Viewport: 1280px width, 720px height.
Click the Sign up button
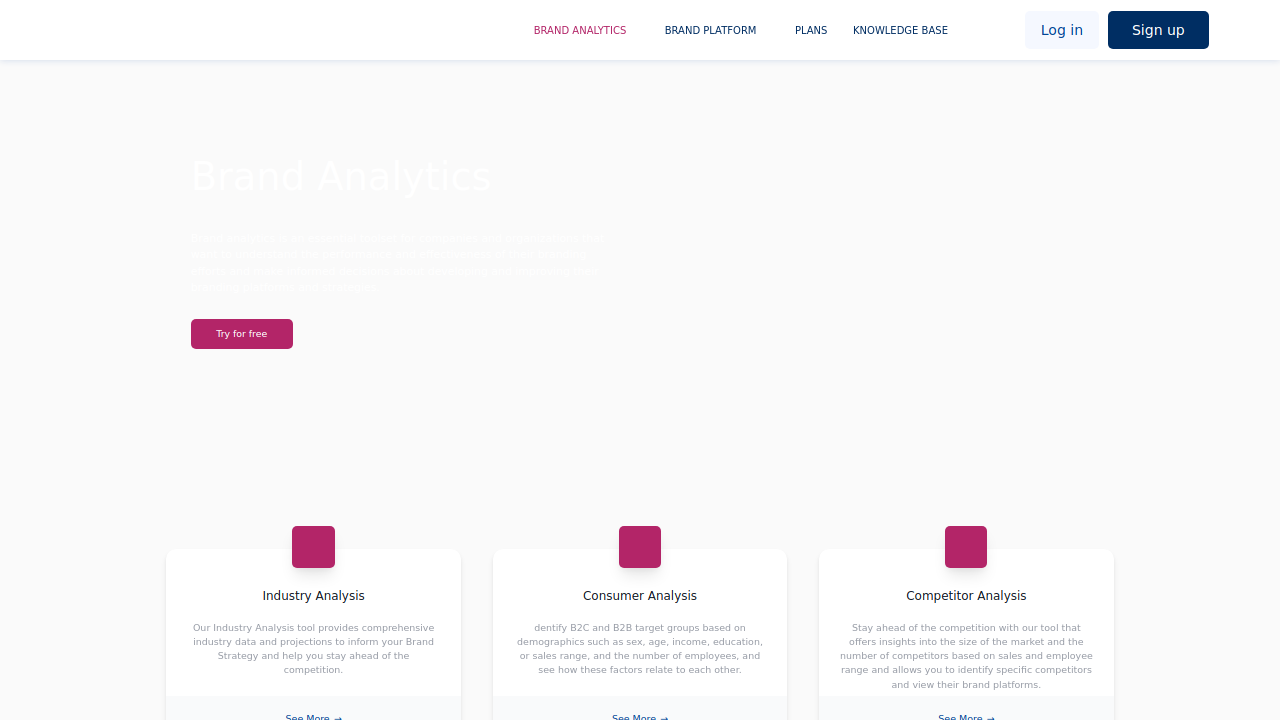[1158, 30]
